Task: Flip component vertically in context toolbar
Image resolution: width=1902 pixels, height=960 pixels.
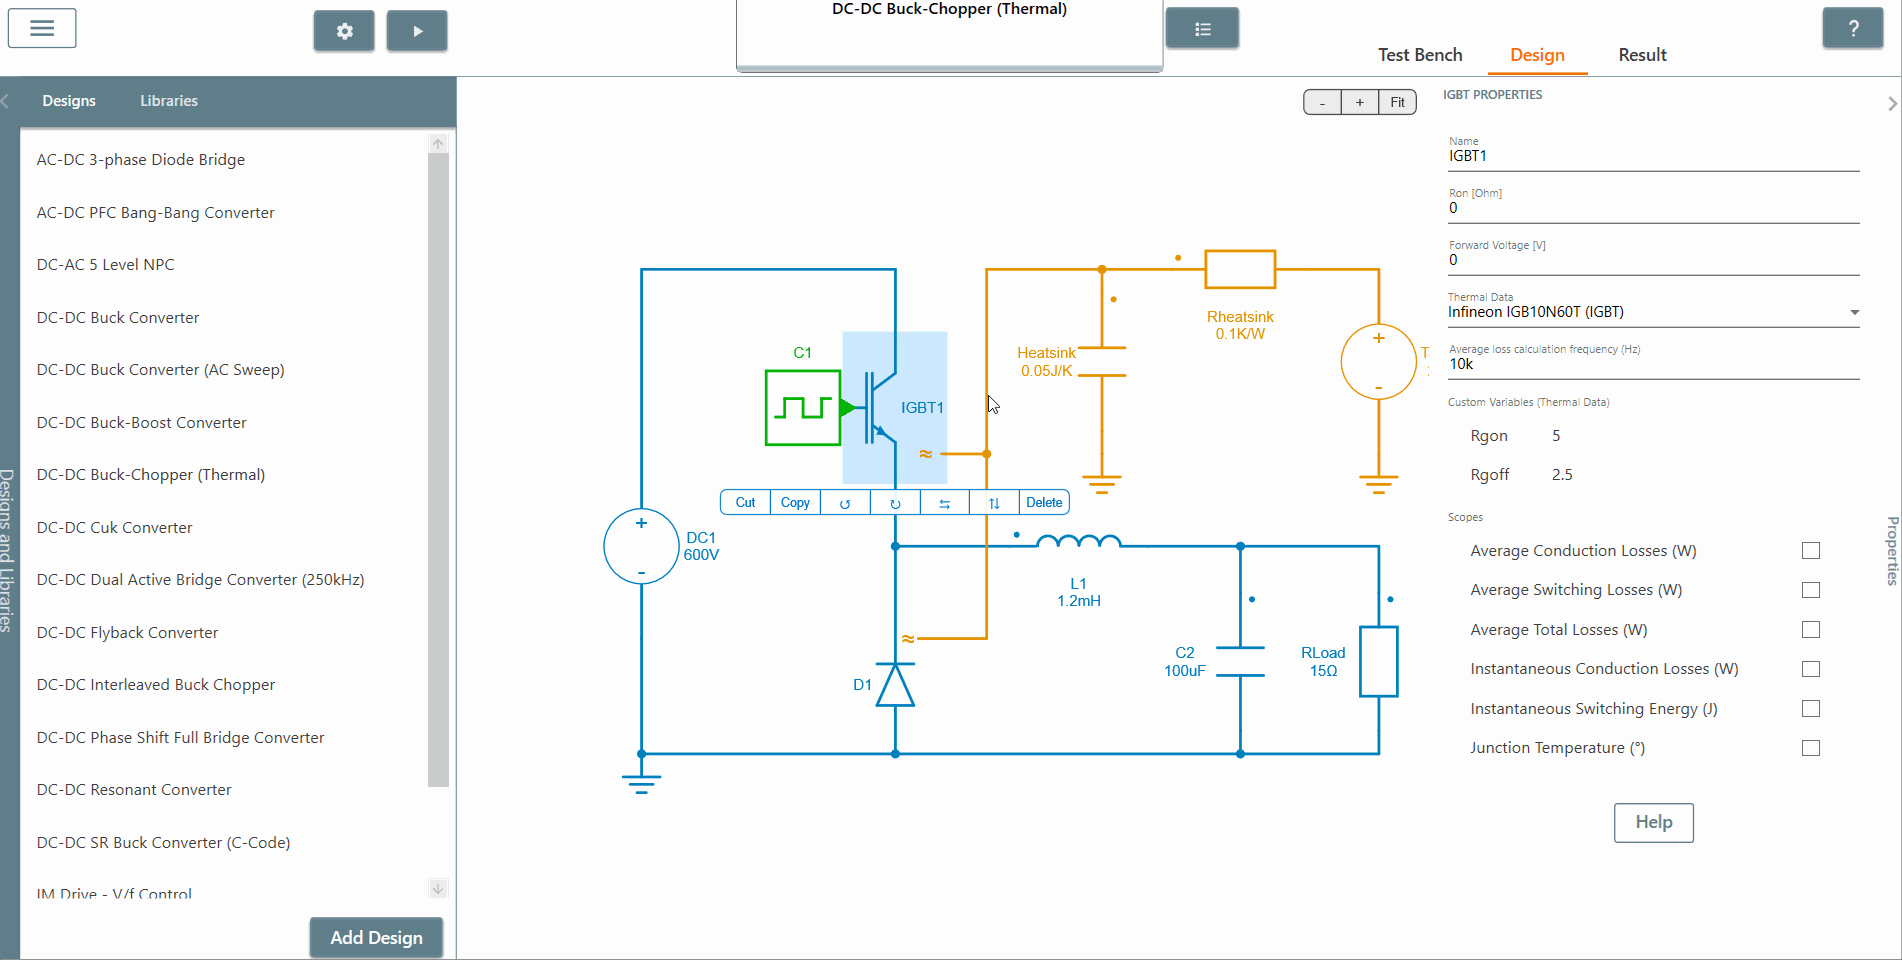Action: coord(994,503)
